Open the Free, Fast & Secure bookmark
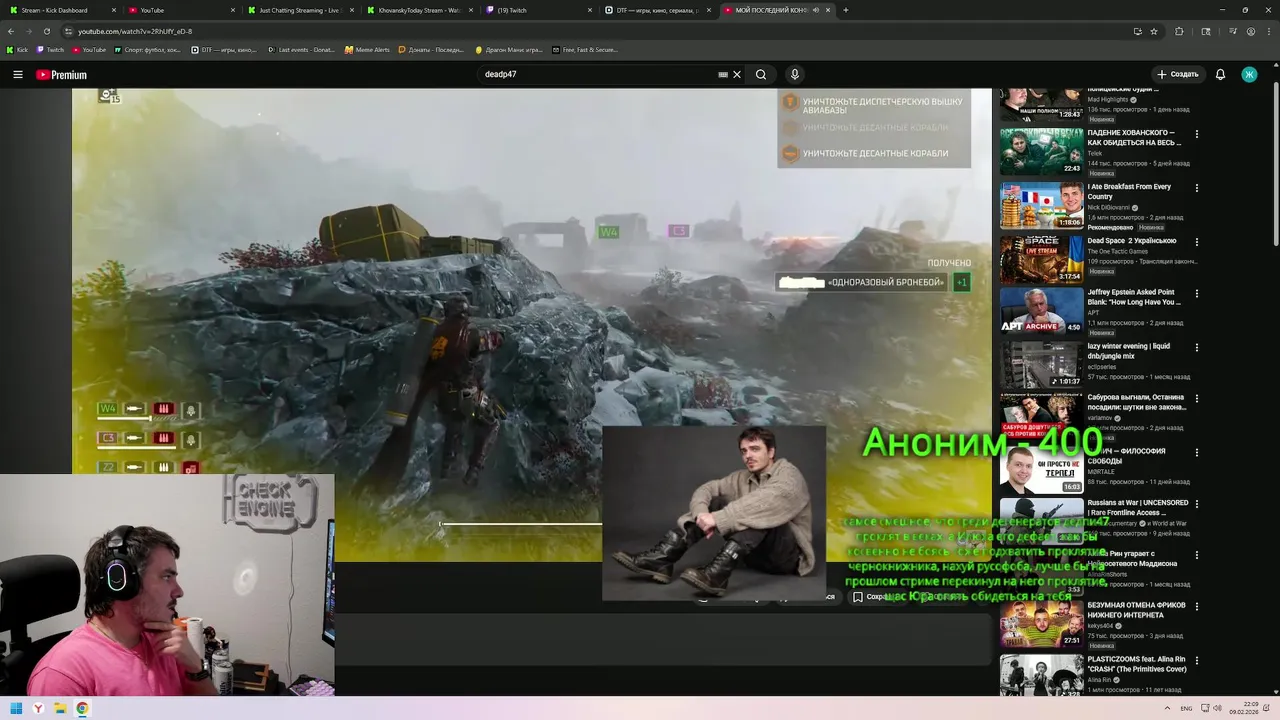This screenshot has height=720, width=1280. pos(585,49)
